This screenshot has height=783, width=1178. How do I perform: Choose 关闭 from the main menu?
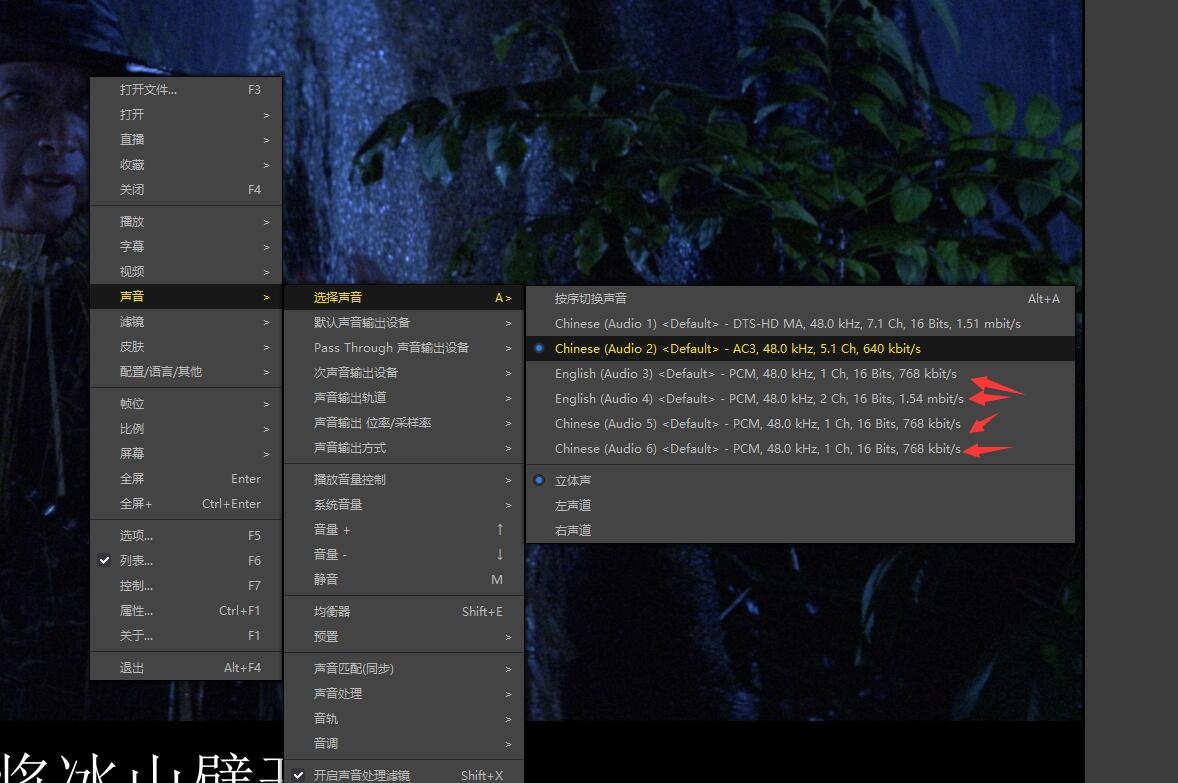[x=186, y=189]
